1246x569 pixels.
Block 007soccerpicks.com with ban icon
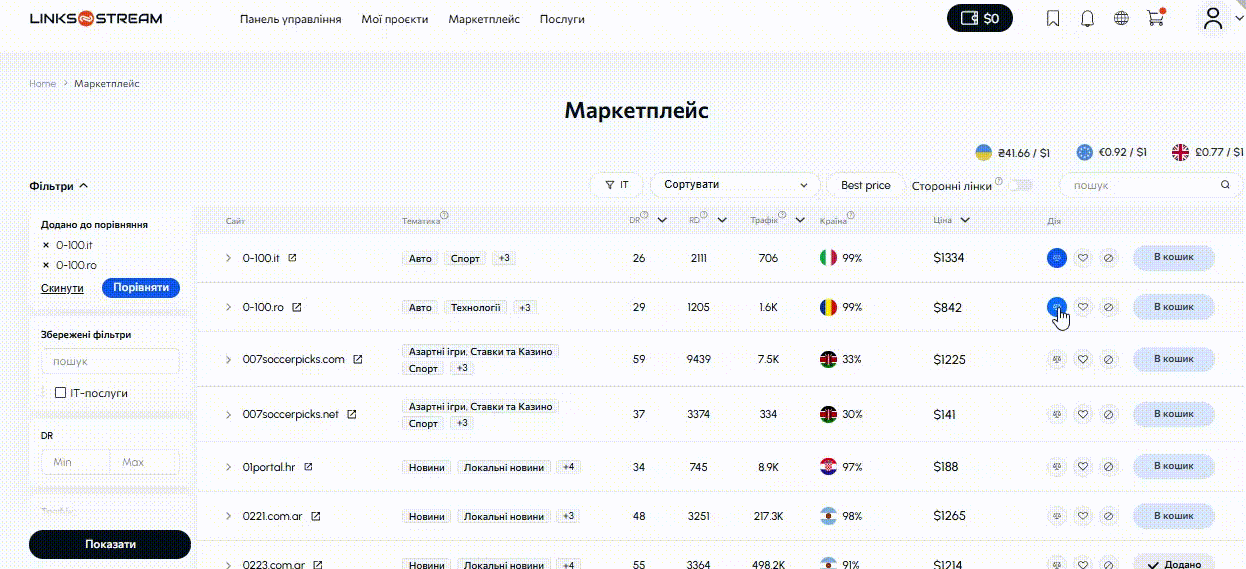tap(1108, 359)
